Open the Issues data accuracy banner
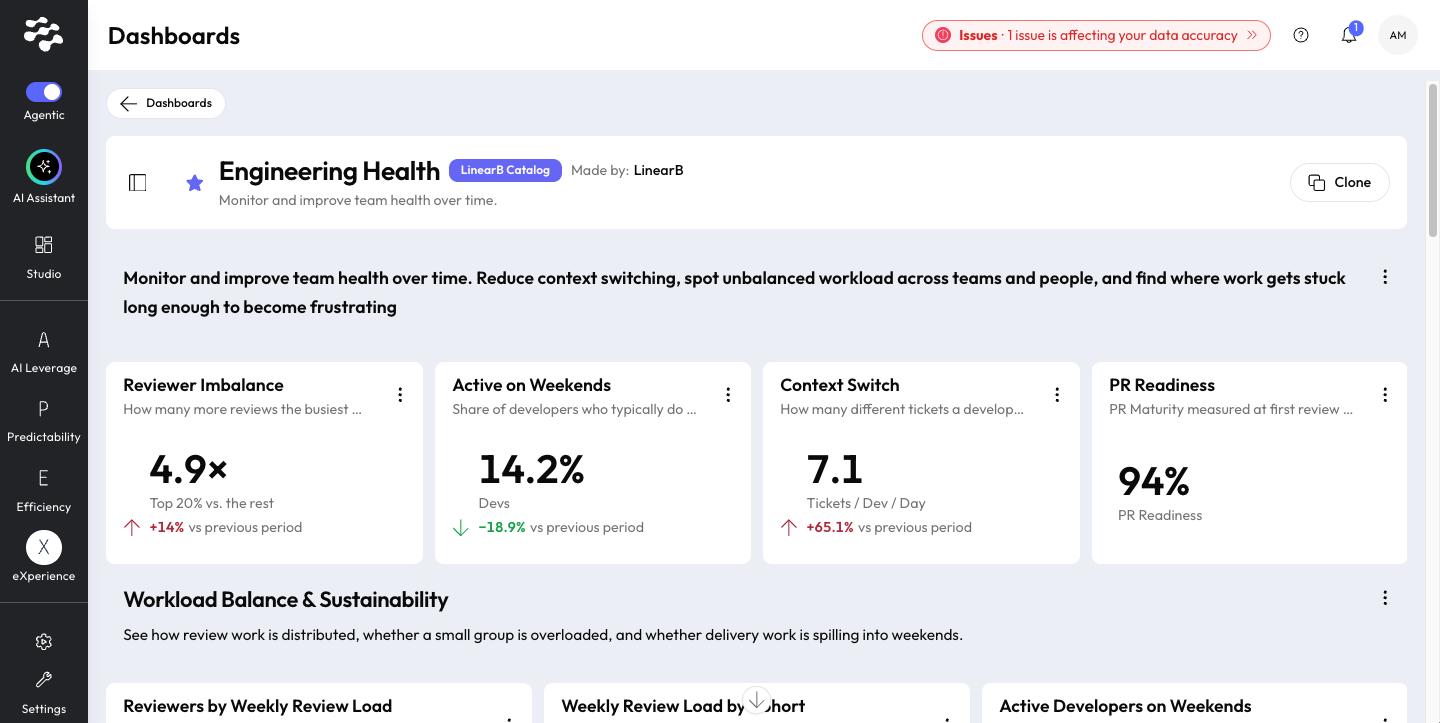This screenshot has width=1440, height=723. click(1096, 35)
